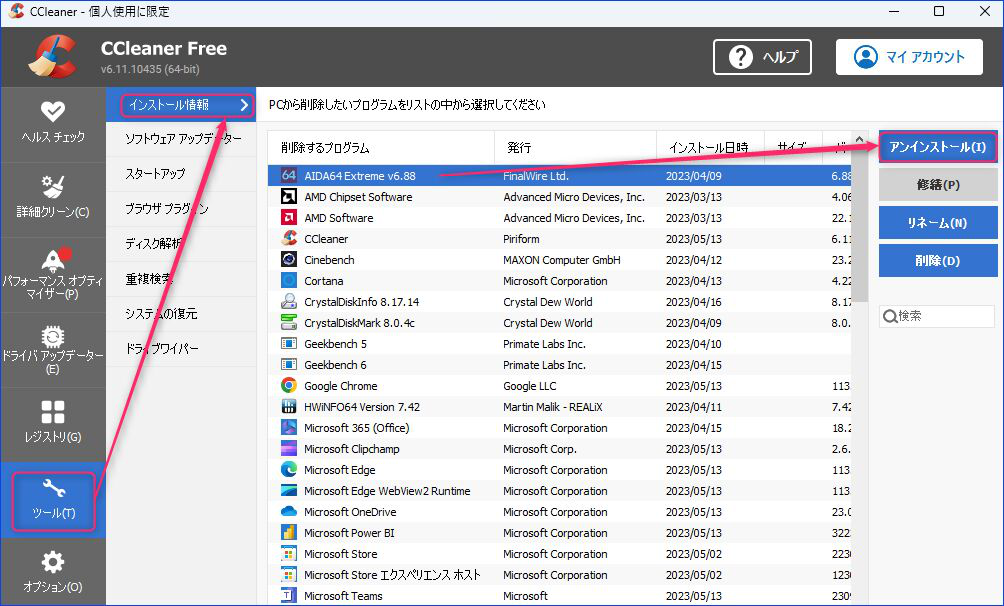Screen dimensions: 1004x606
Task: Click the AIDA64 Extreme program icon
Action: coord(289,176)
